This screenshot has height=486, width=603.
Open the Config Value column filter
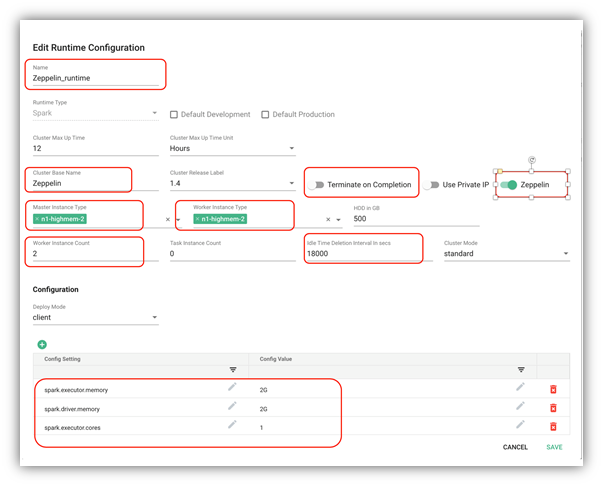coord(520,370)
